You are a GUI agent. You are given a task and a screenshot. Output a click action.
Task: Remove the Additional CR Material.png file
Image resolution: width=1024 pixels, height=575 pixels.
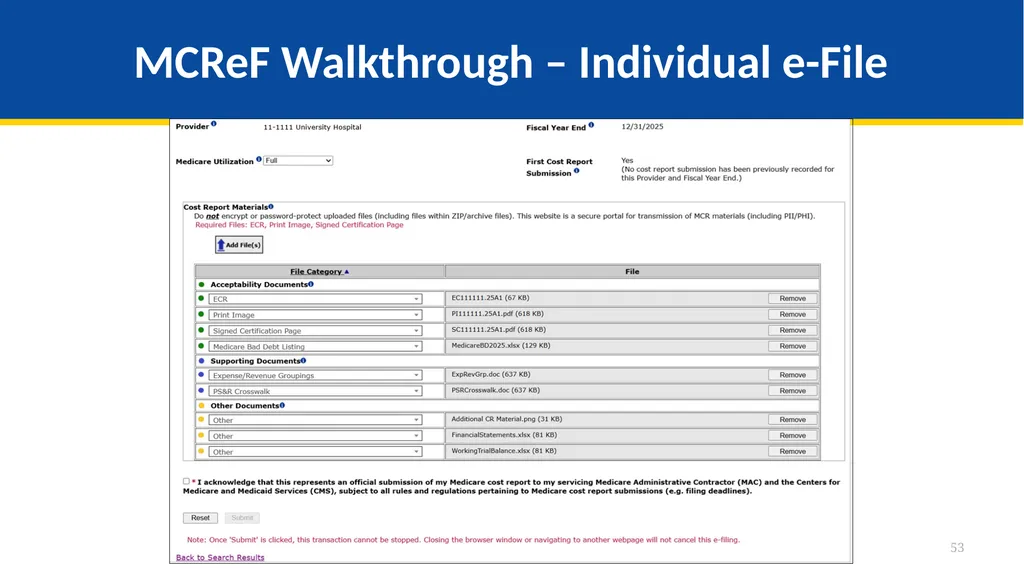click(x=792, y=419)
